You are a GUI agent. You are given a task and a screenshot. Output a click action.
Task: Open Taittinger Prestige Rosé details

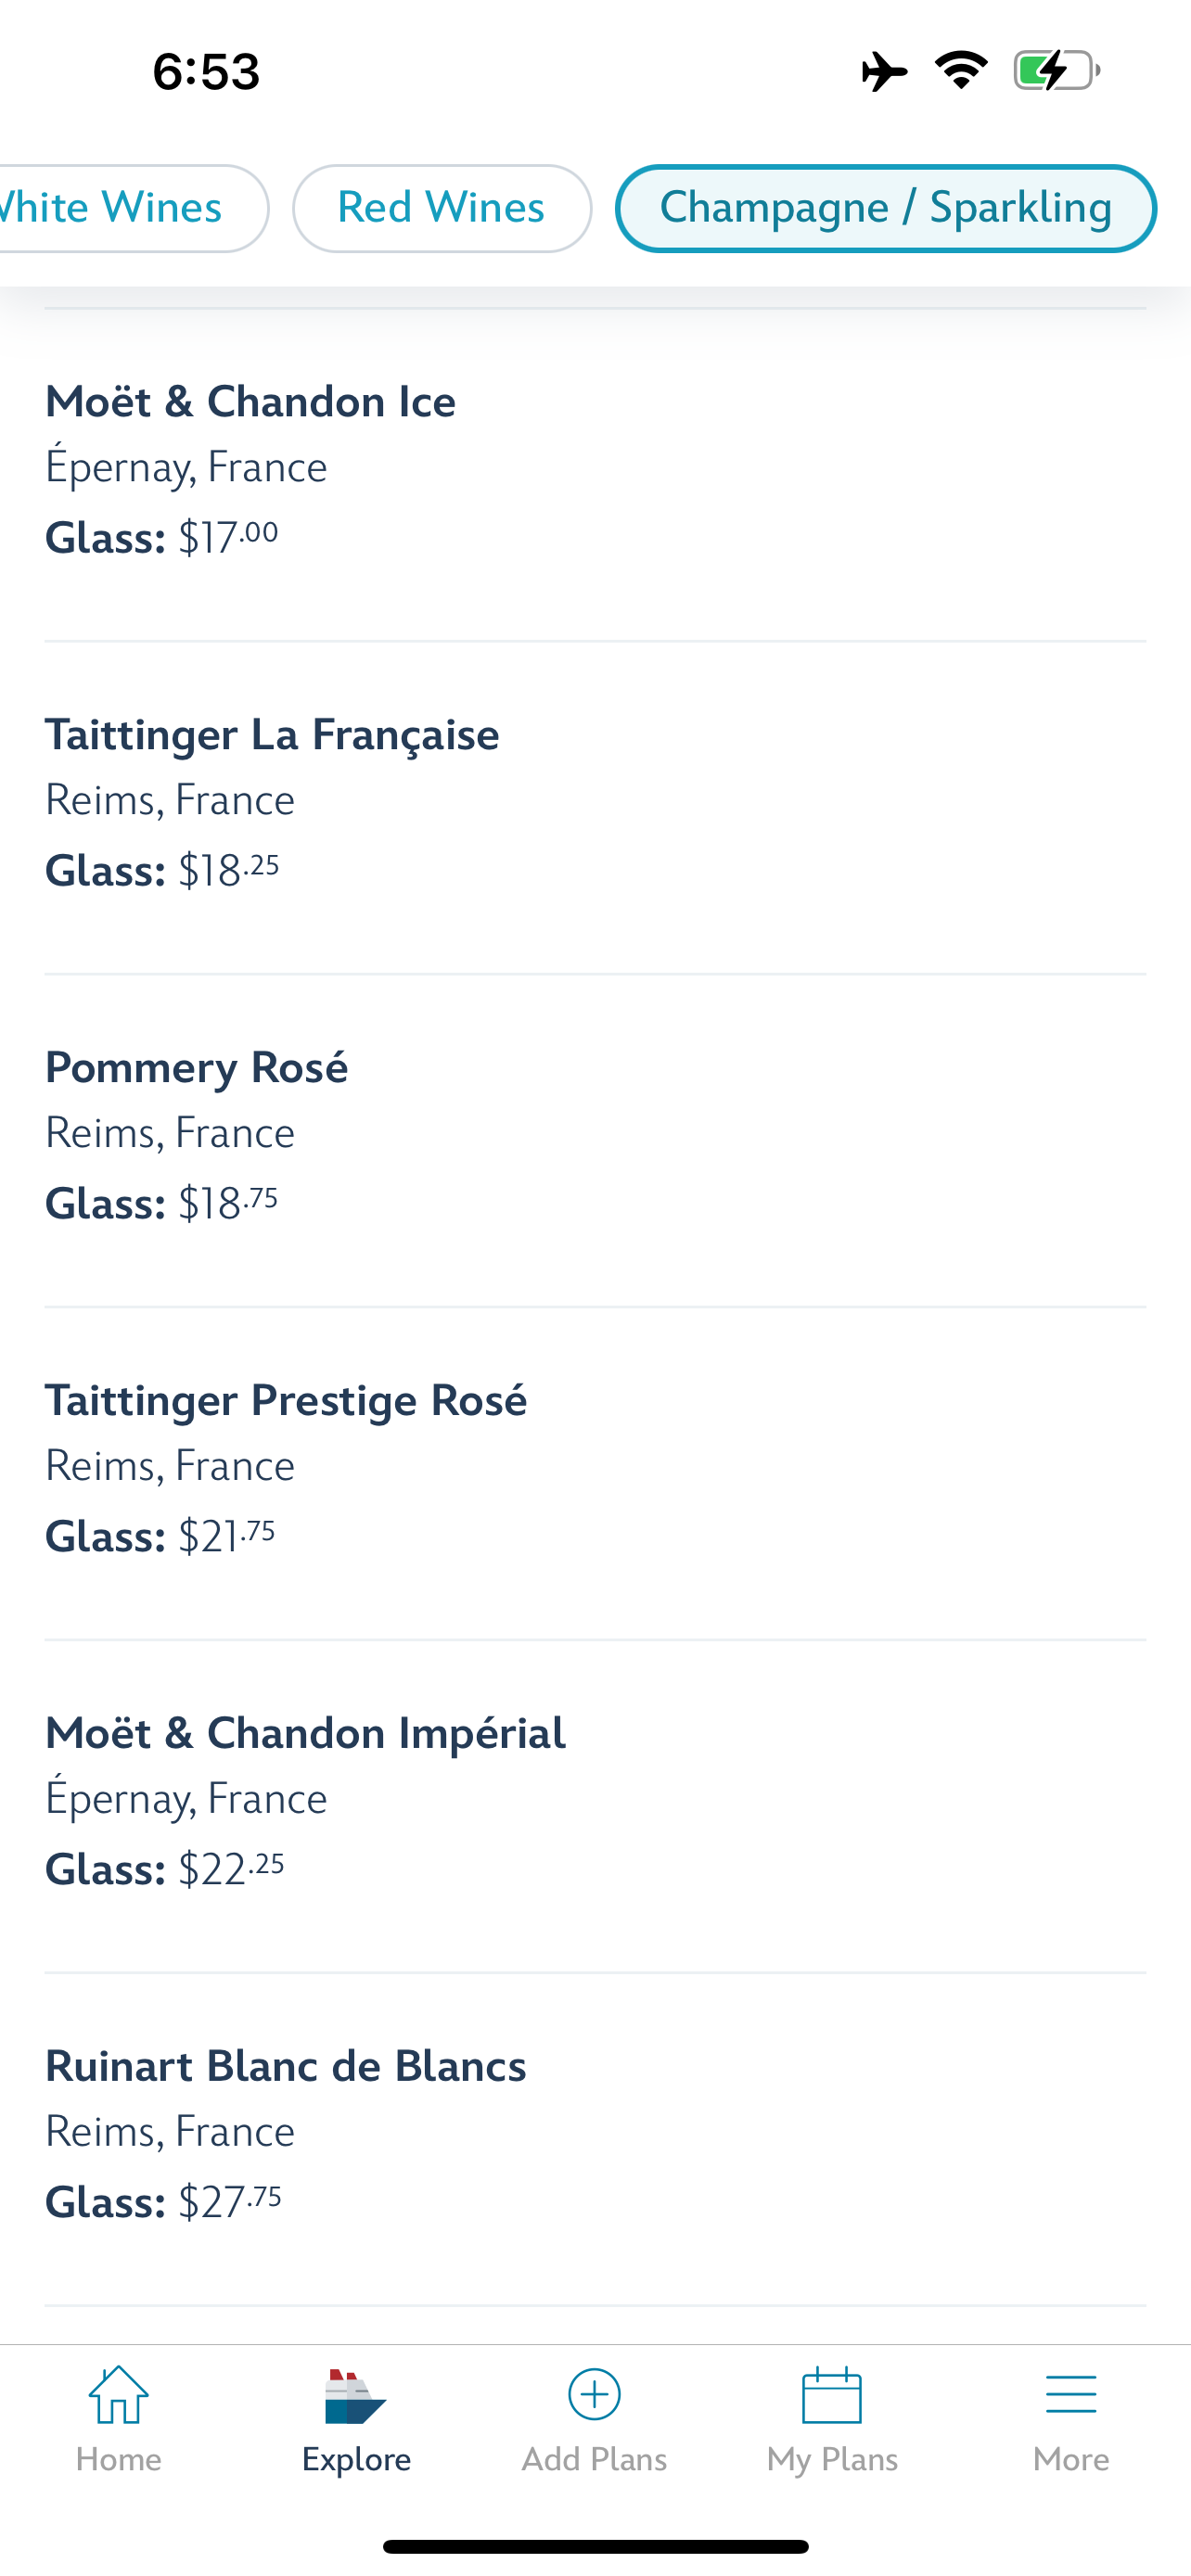pos(286,1401)
